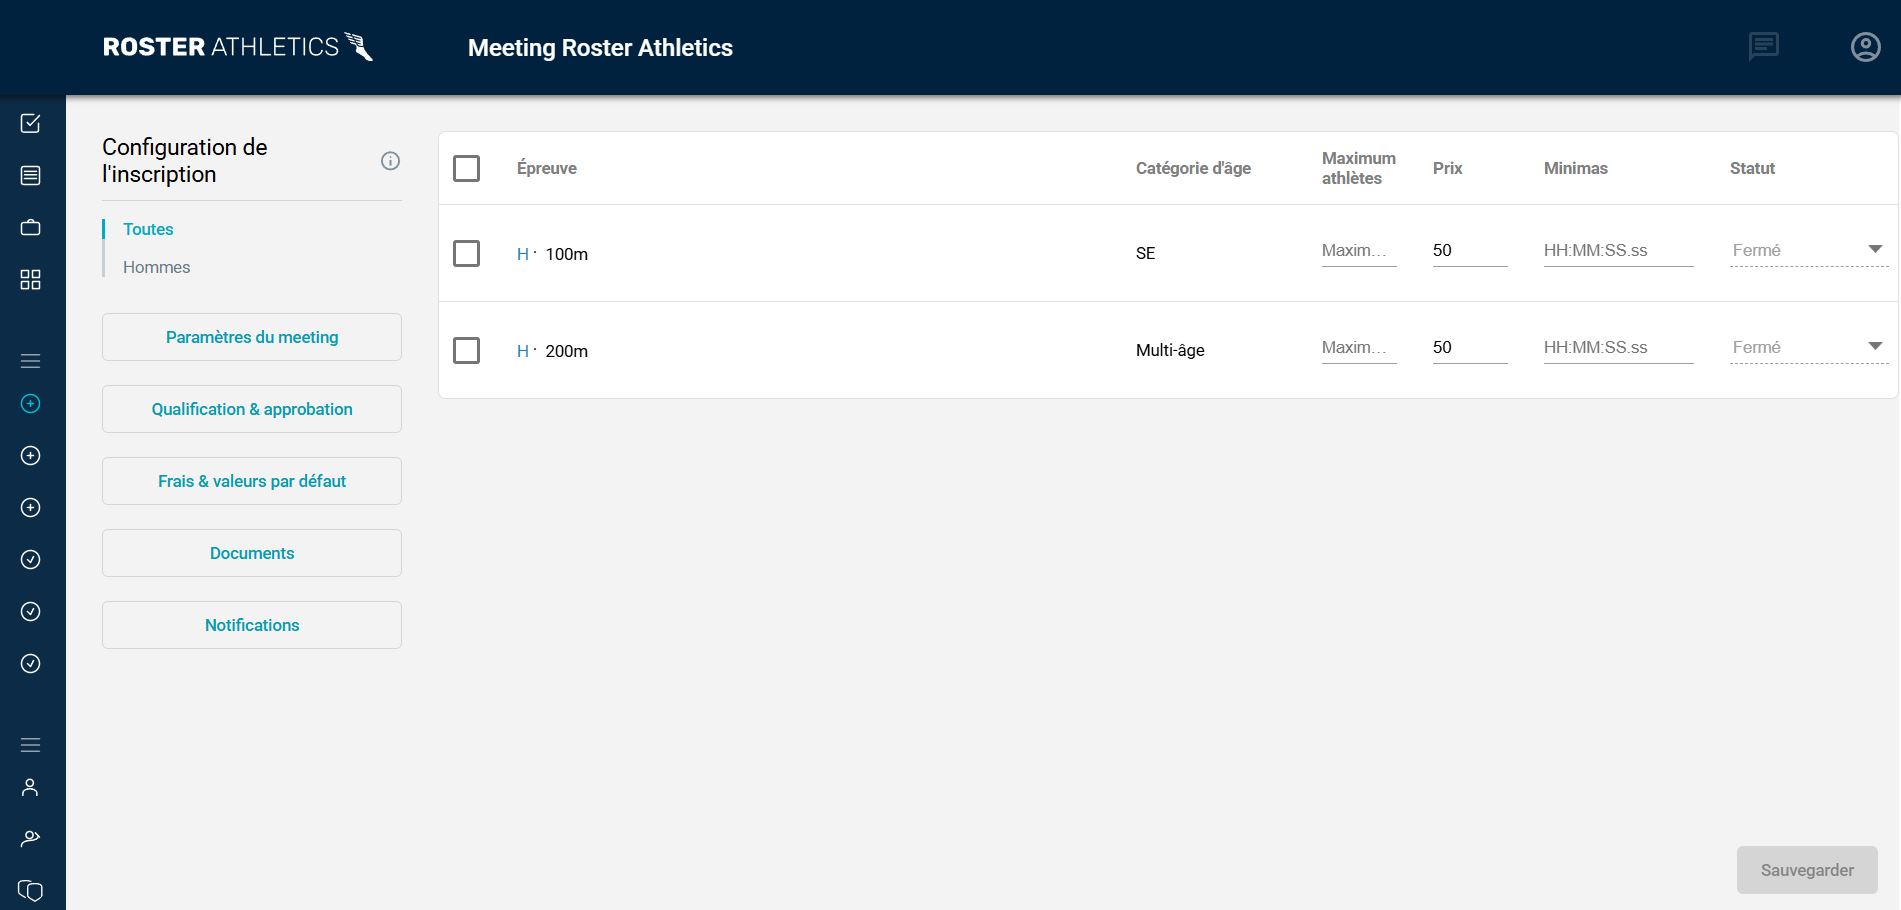The height and width of the screenshot is (910, 1901).
Task: Click the Maximum athlètes column header
Action: (1359, 168)
